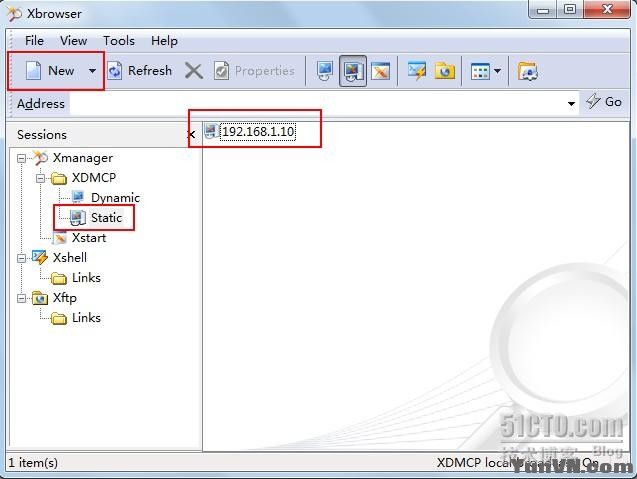Select the 192.168.1.10 session item
Screen dimensions: 637x479
point(258,132)
